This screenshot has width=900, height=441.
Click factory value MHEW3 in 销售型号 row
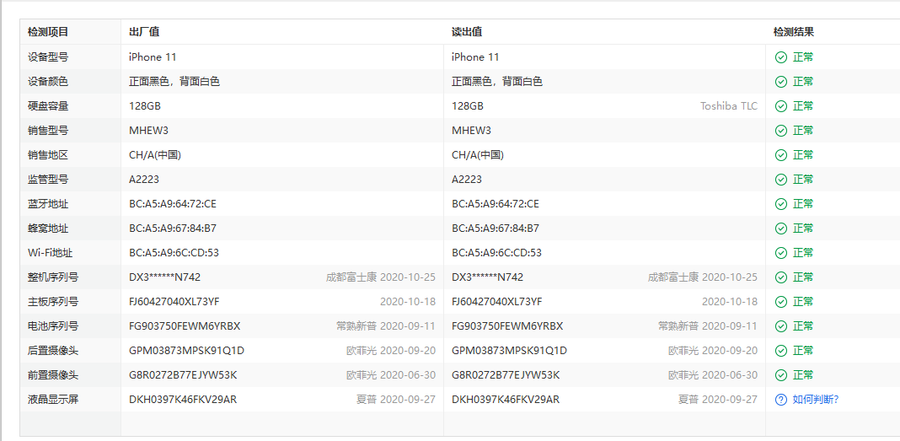tap(149, 130)
